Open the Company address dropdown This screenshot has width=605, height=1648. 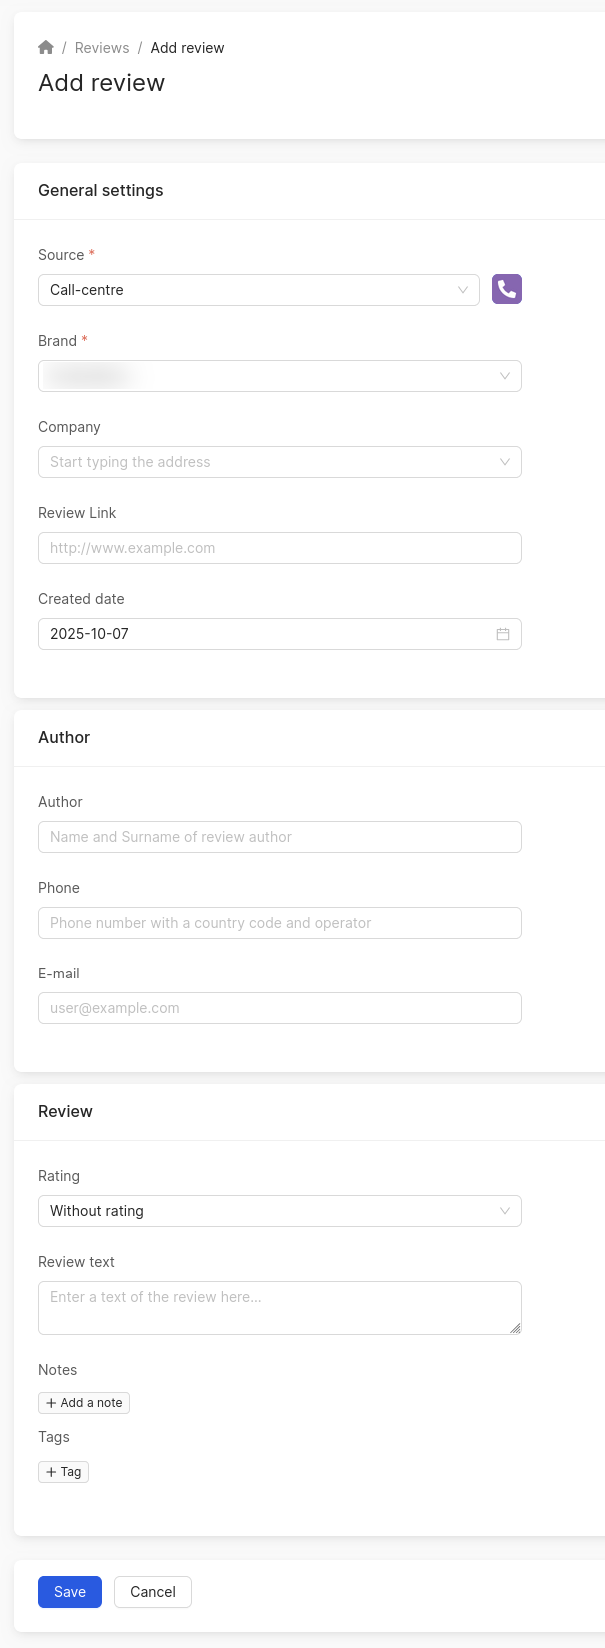pos(280,462)
